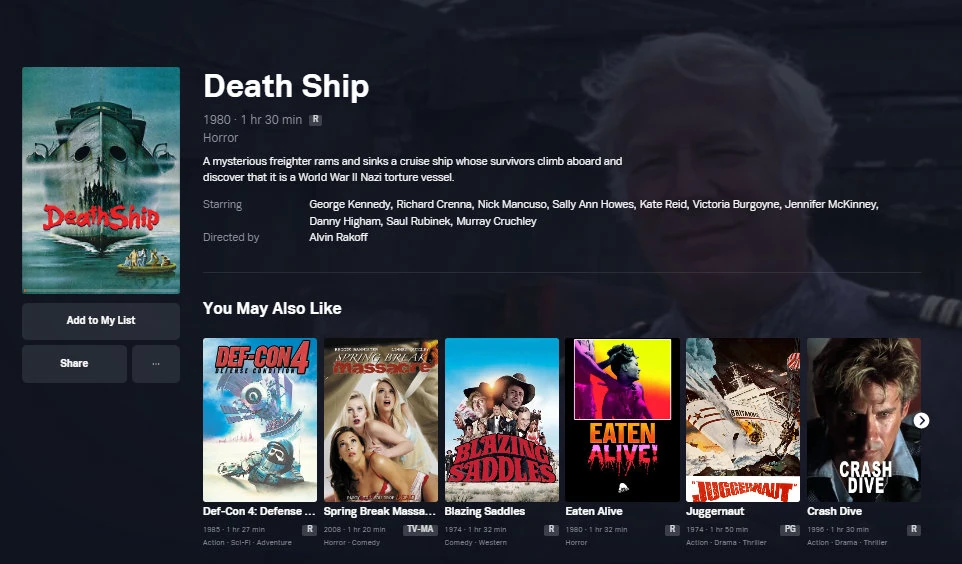Click the TV-MA badge under Spring Break
The width and height of the screenshot is (962, 564).
[420, 529]
